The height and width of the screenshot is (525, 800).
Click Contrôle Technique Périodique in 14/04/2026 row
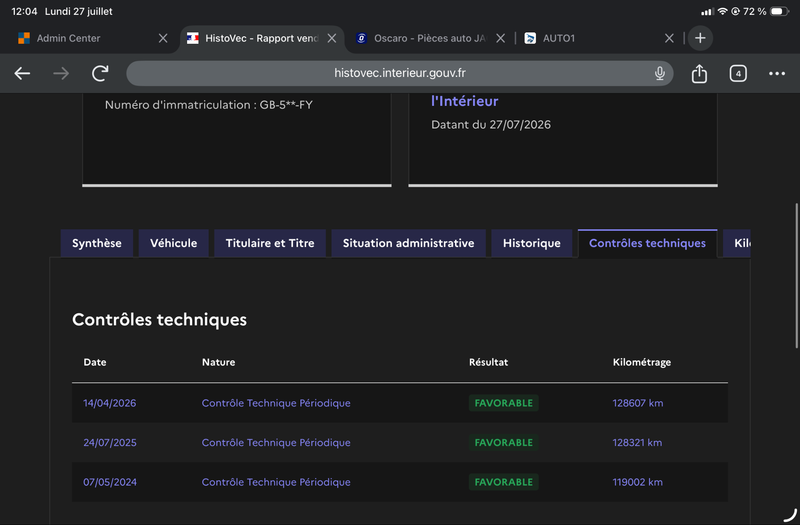coord(276,403)
